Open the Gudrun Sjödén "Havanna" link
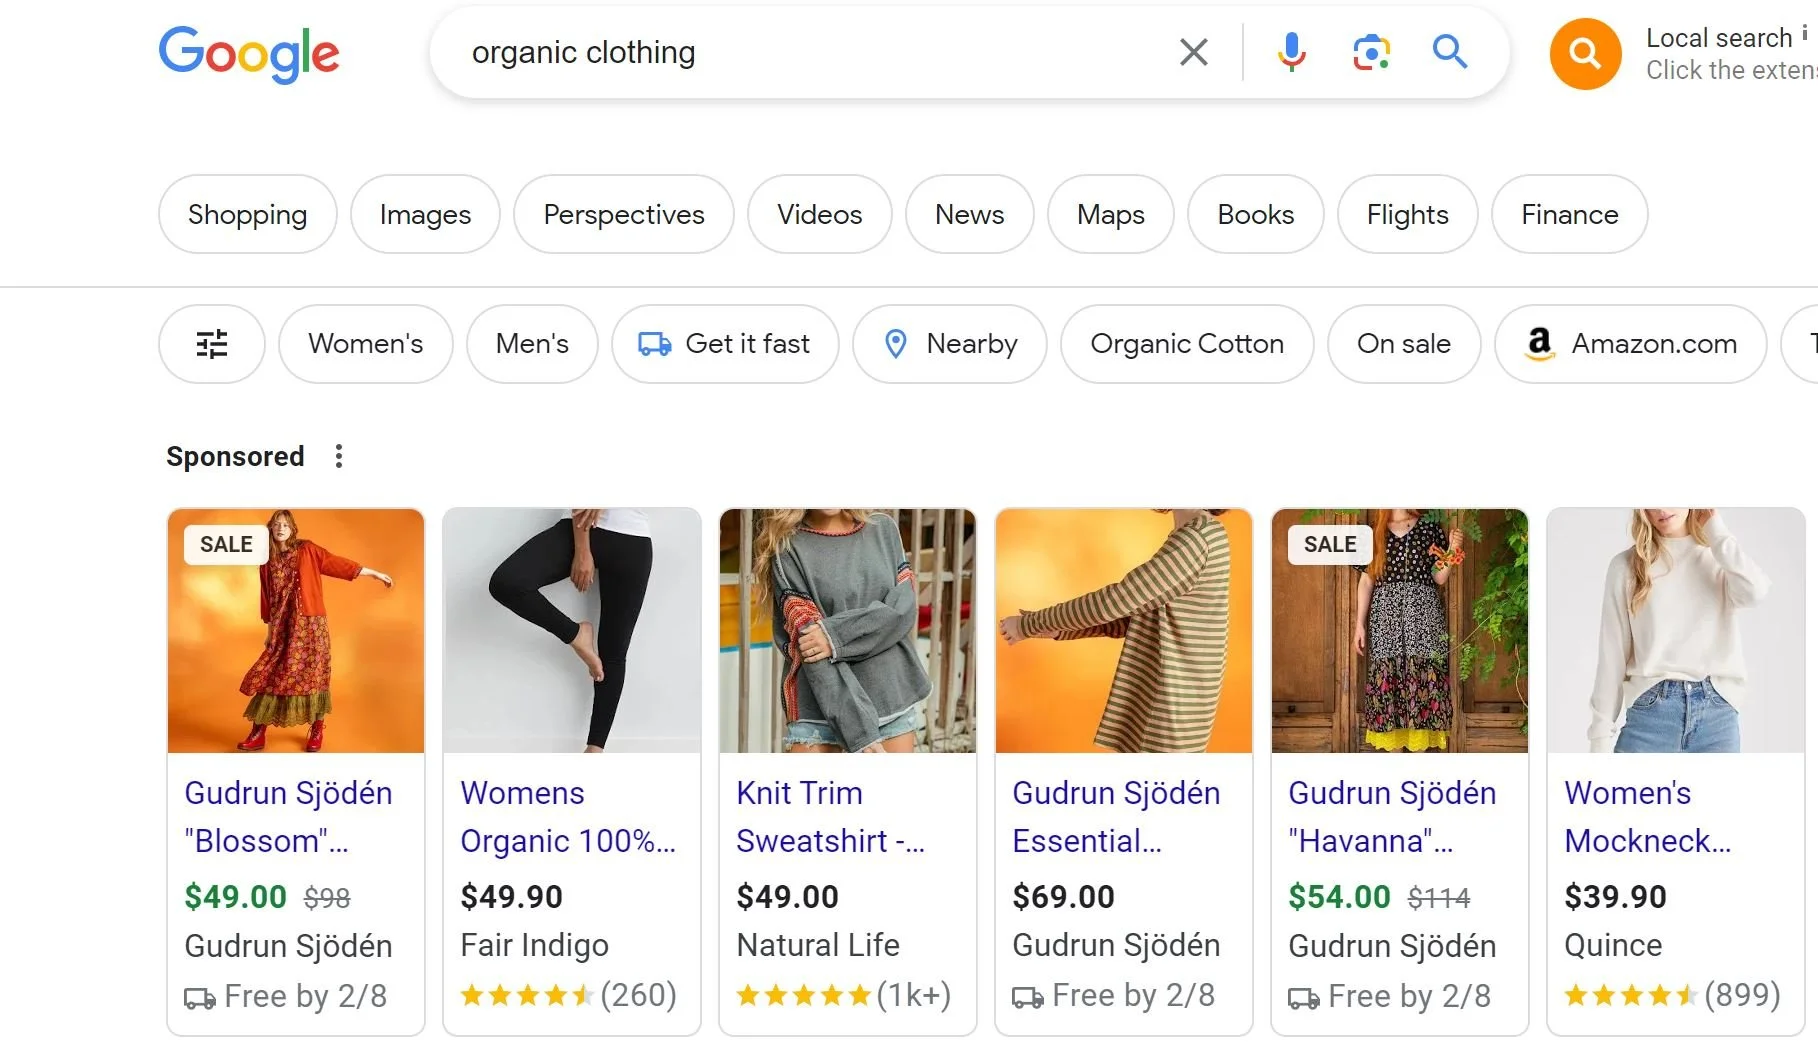This screenshot has height=1061, width=1818. tap(1392, 817)
